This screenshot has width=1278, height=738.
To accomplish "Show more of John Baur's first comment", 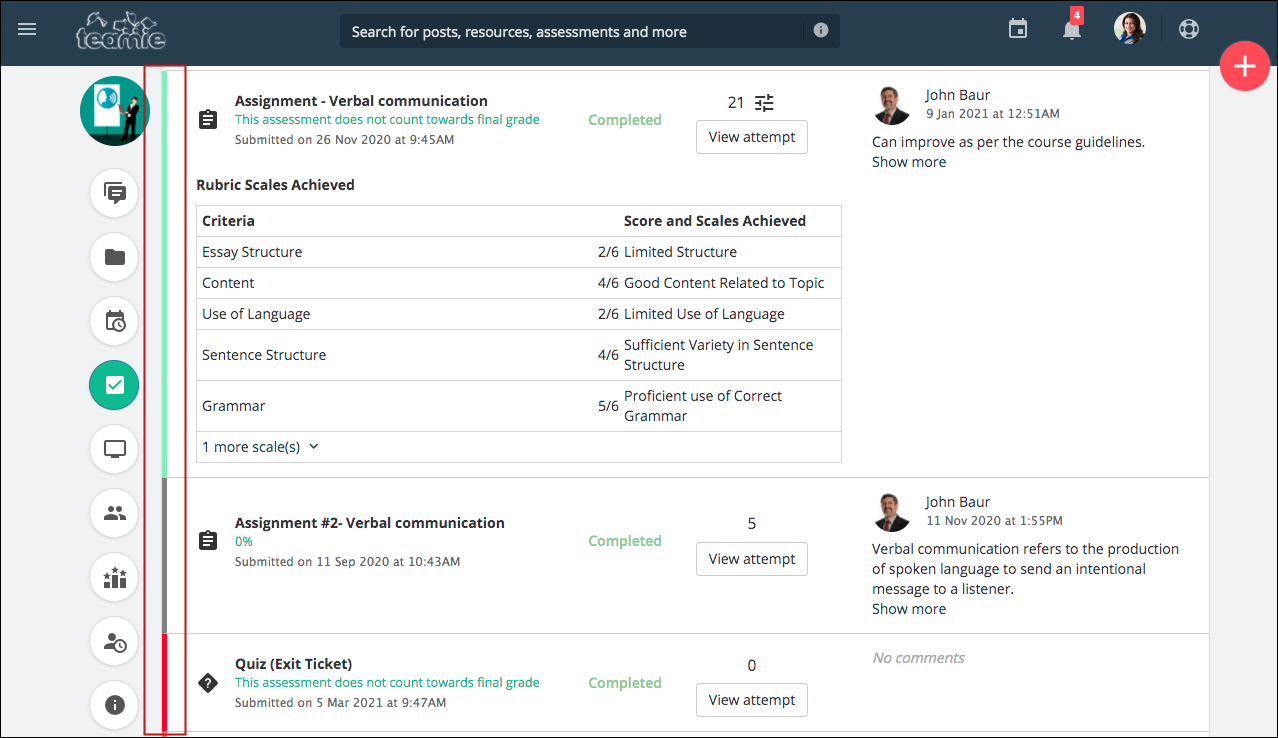I will coord(908,162).
